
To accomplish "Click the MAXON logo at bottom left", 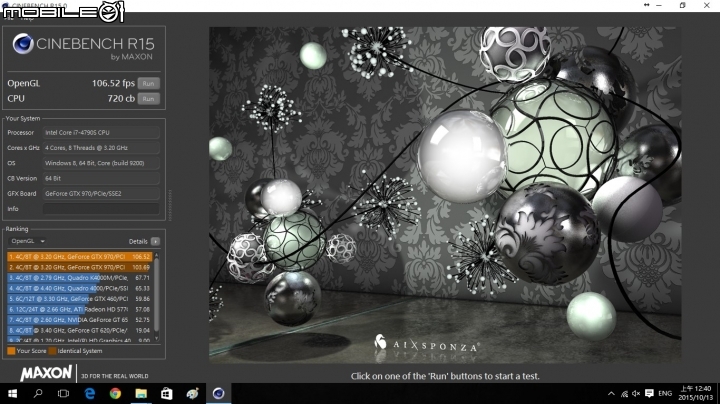I will (46, 373).
